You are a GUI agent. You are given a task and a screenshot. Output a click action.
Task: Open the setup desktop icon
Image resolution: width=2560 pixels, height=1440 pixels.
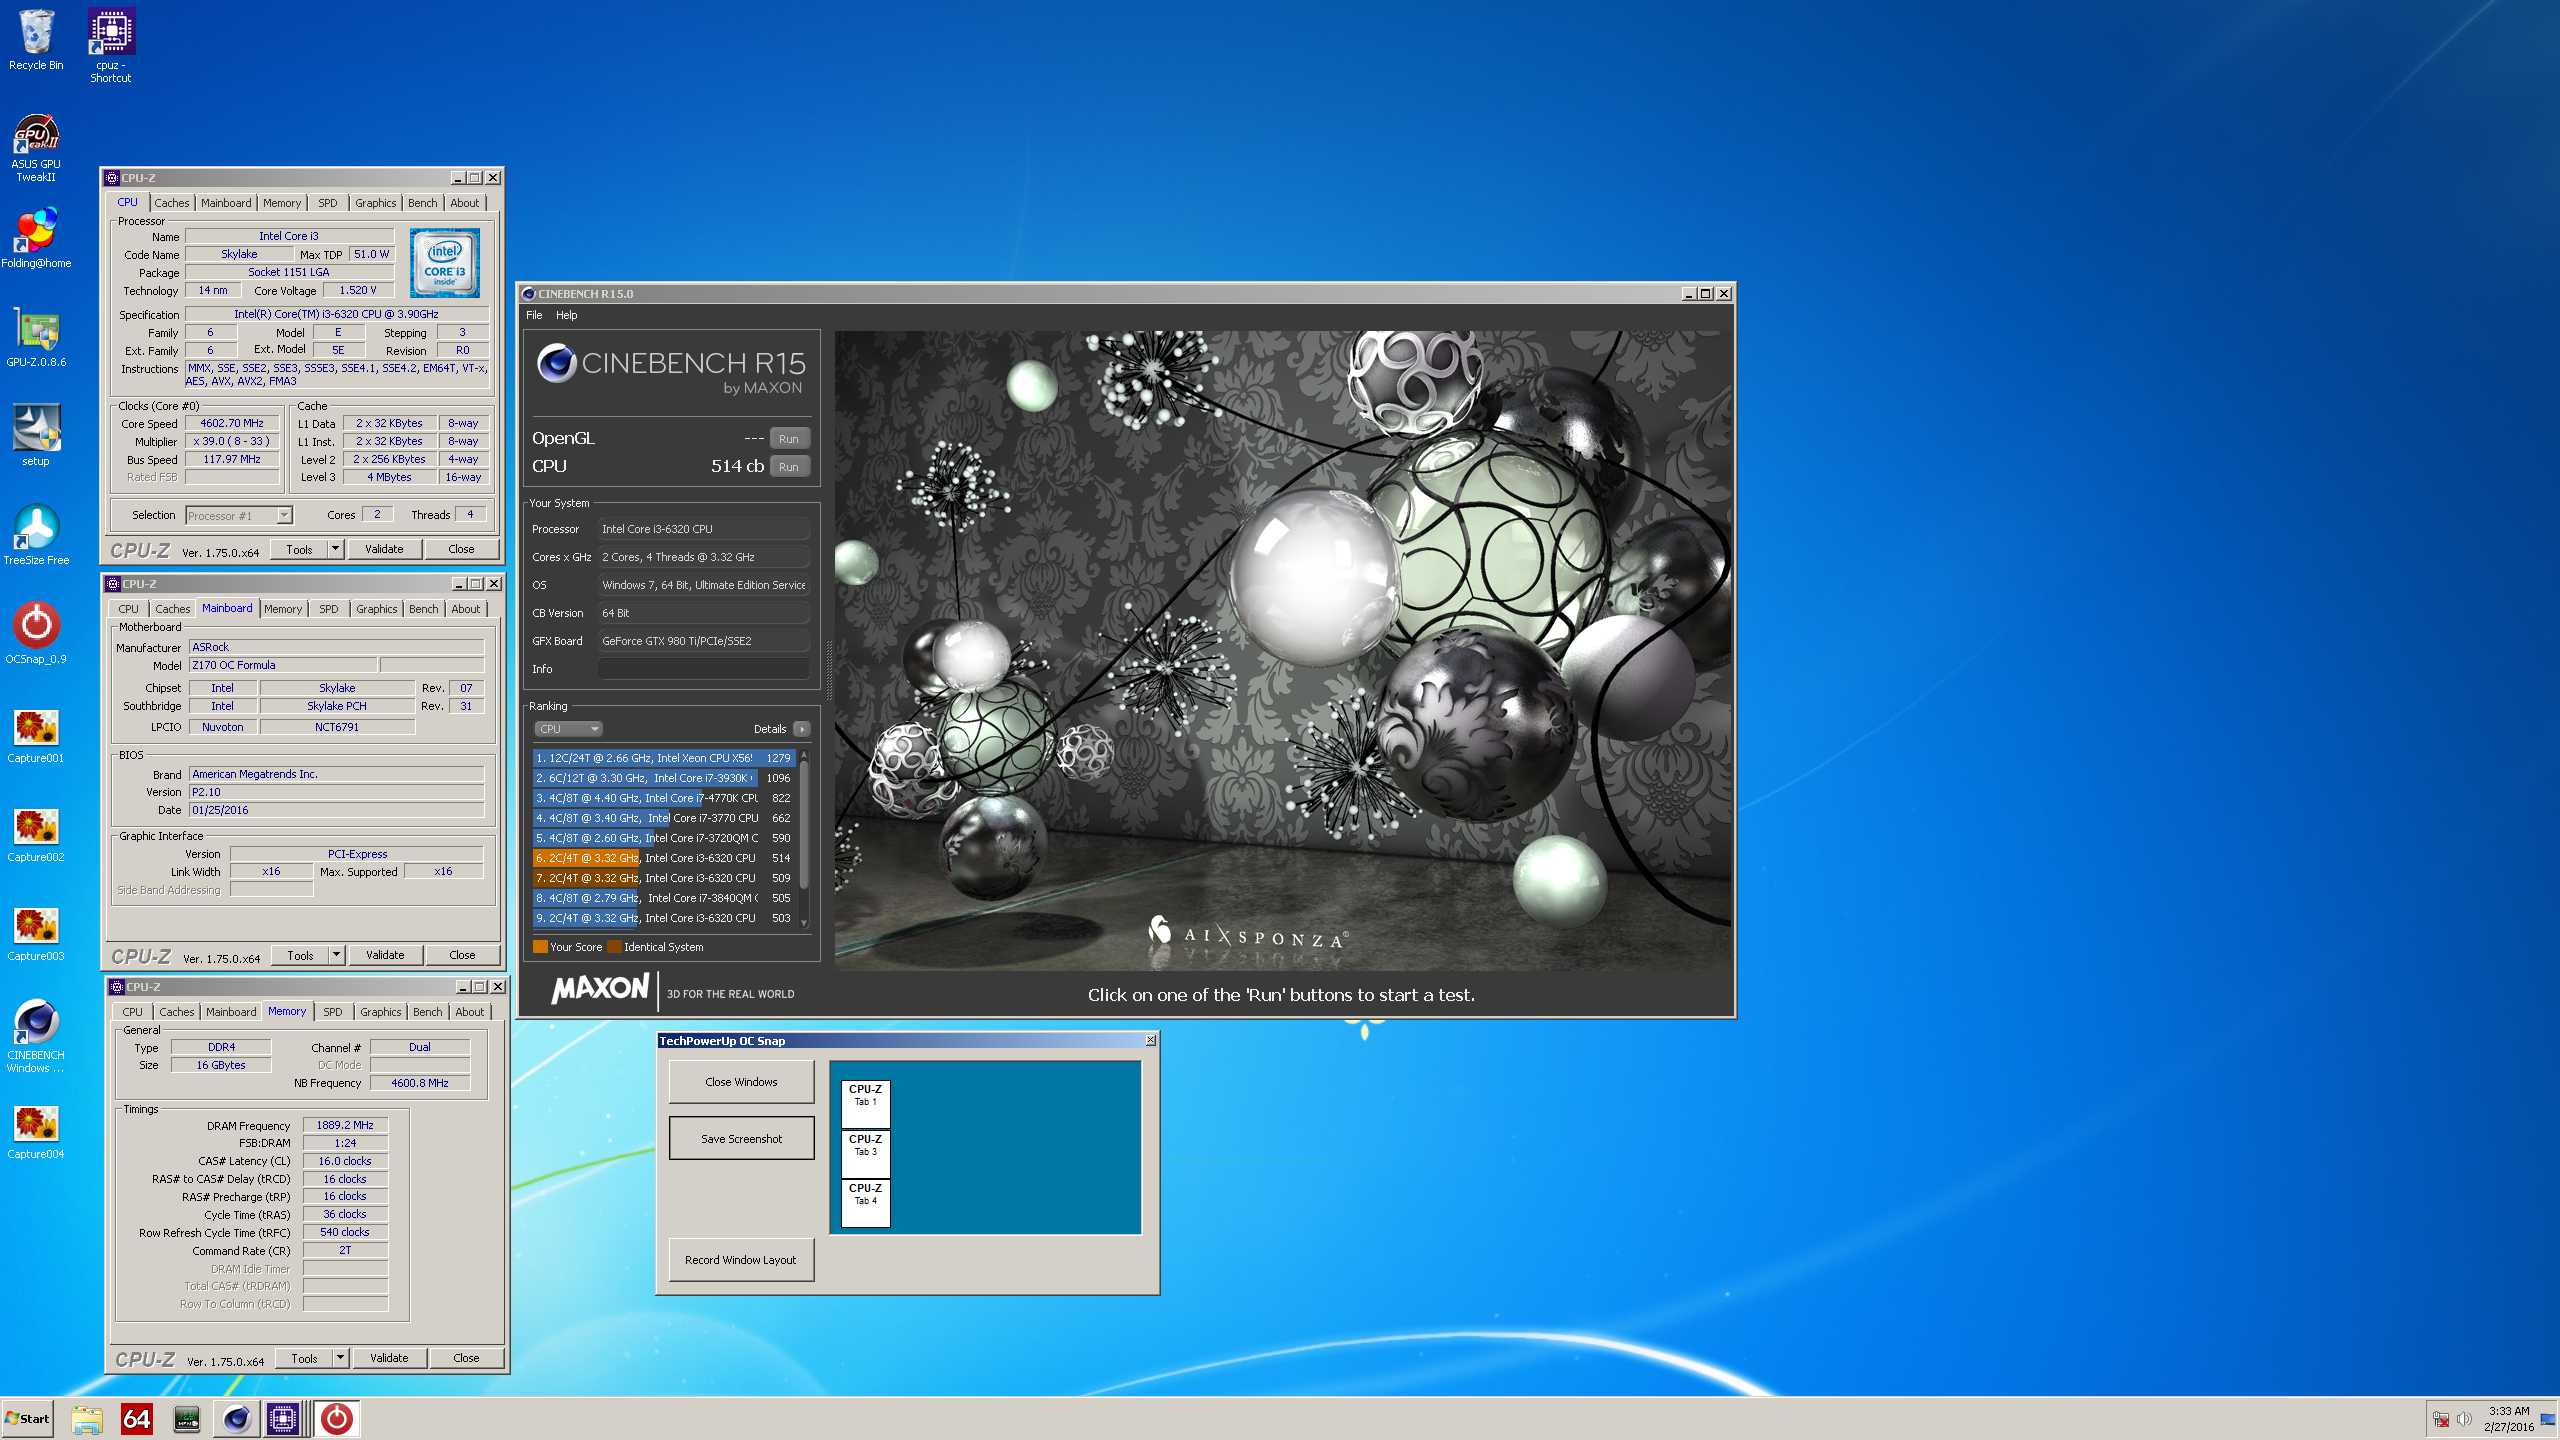click(x=36, y=435)
